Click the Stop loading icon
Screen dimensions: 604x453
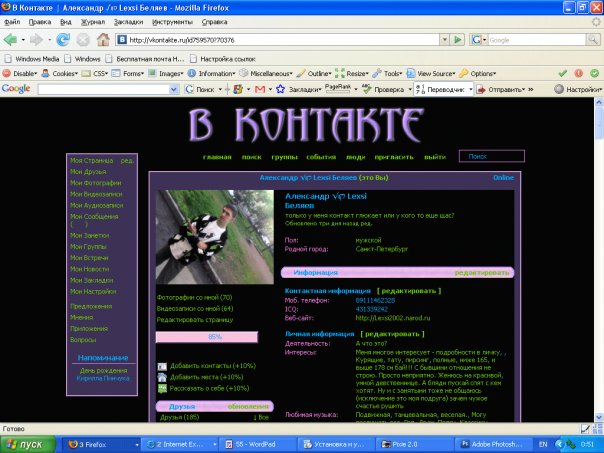pos(82,40)
